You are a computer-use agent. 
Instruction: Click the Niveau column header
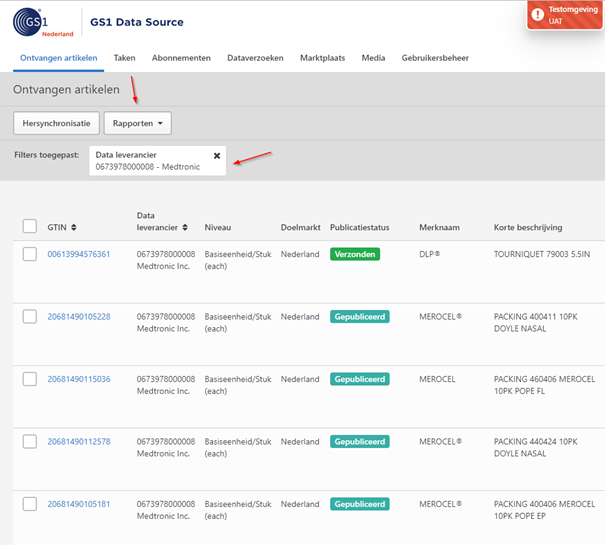218,227
